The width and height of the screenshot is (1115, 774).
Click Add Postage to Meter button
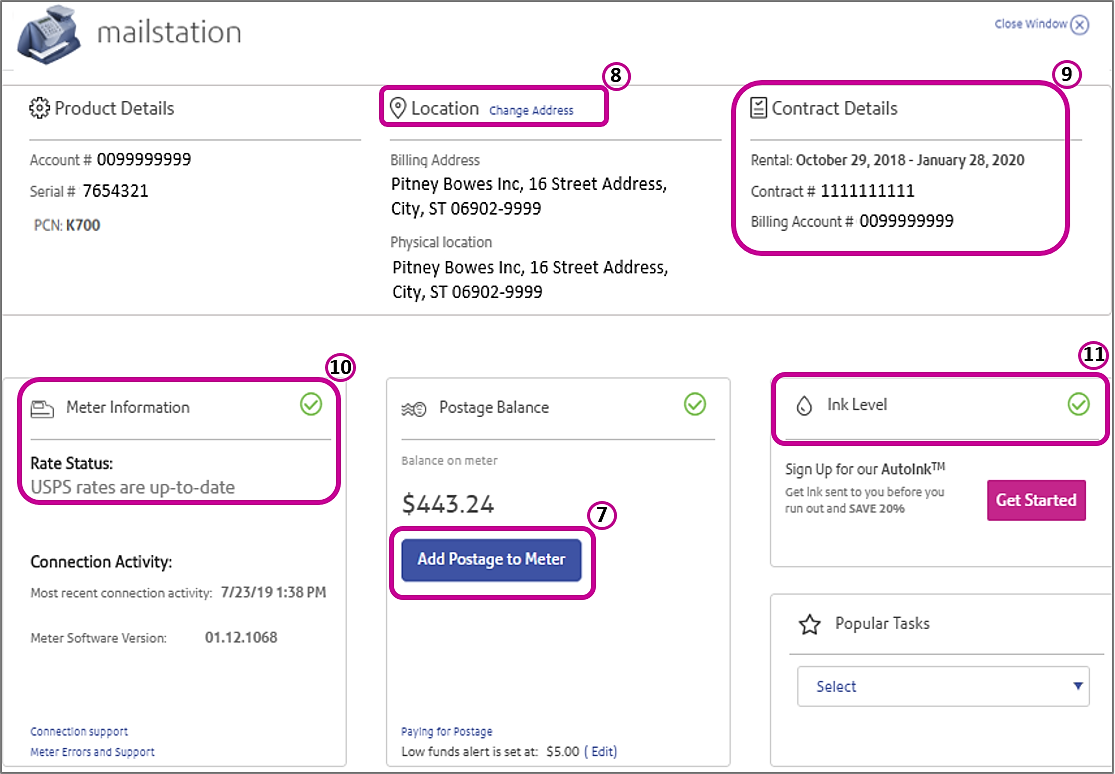491,560
